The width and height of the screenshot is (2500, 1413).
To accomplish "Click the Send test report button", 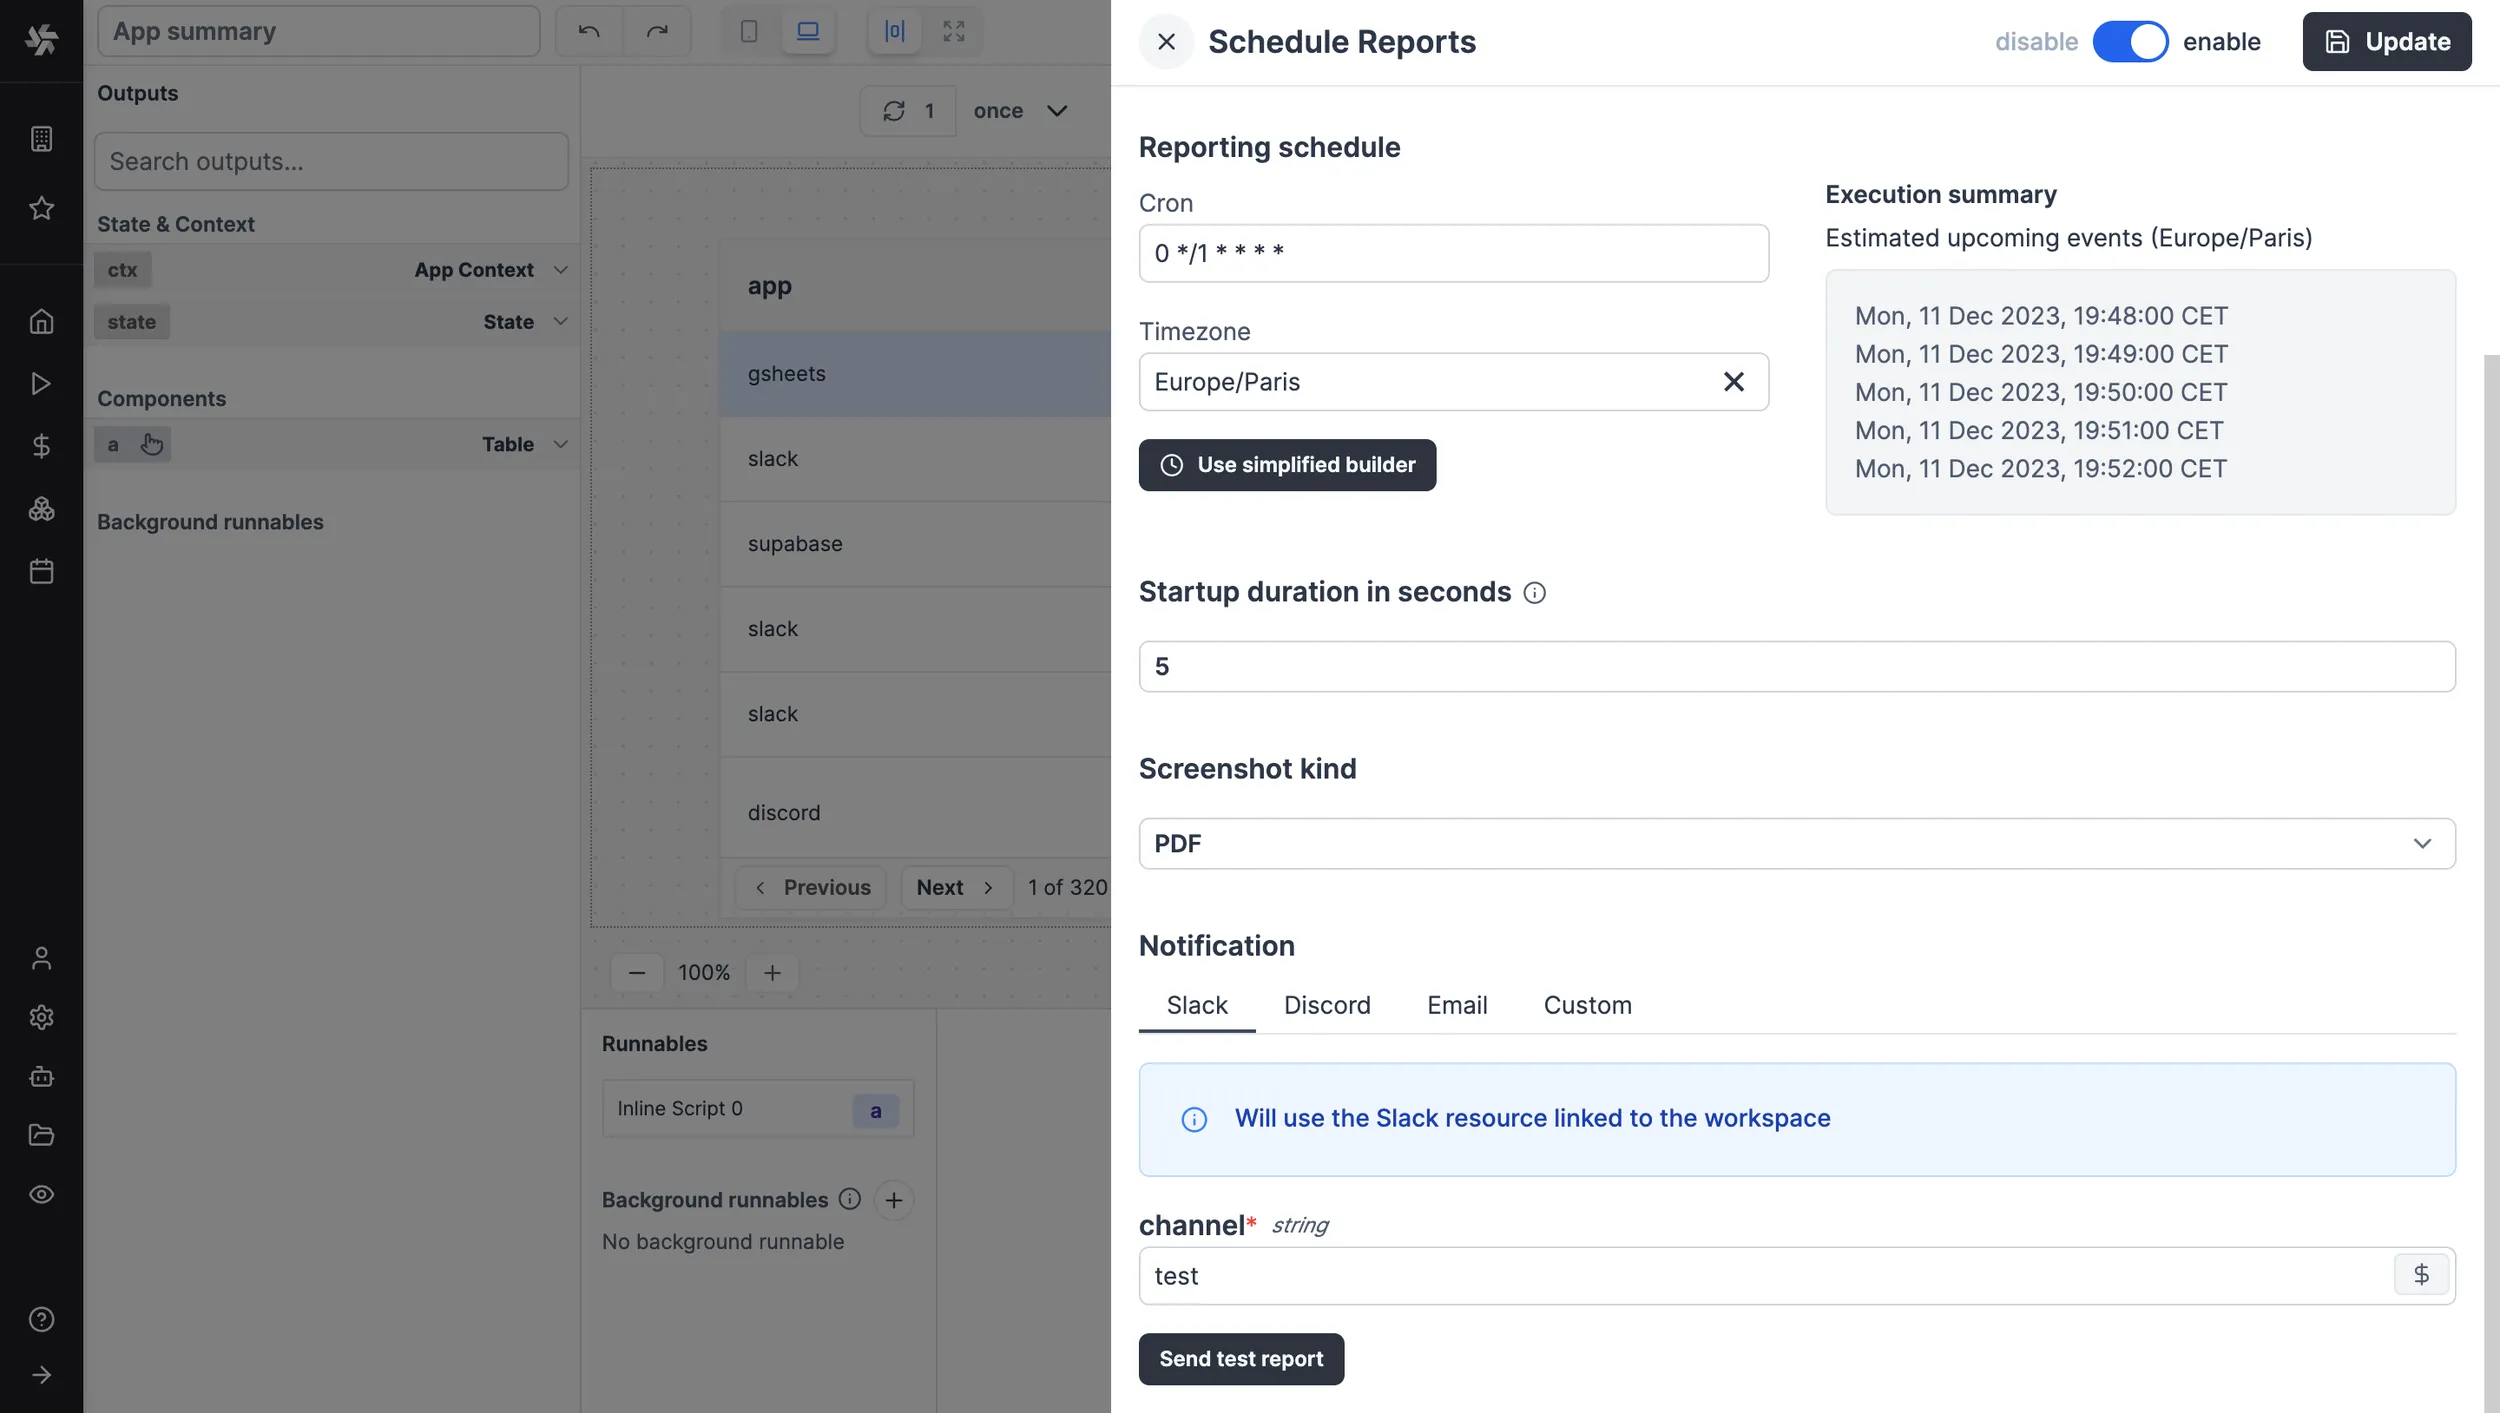I will coord(1240,1358).
